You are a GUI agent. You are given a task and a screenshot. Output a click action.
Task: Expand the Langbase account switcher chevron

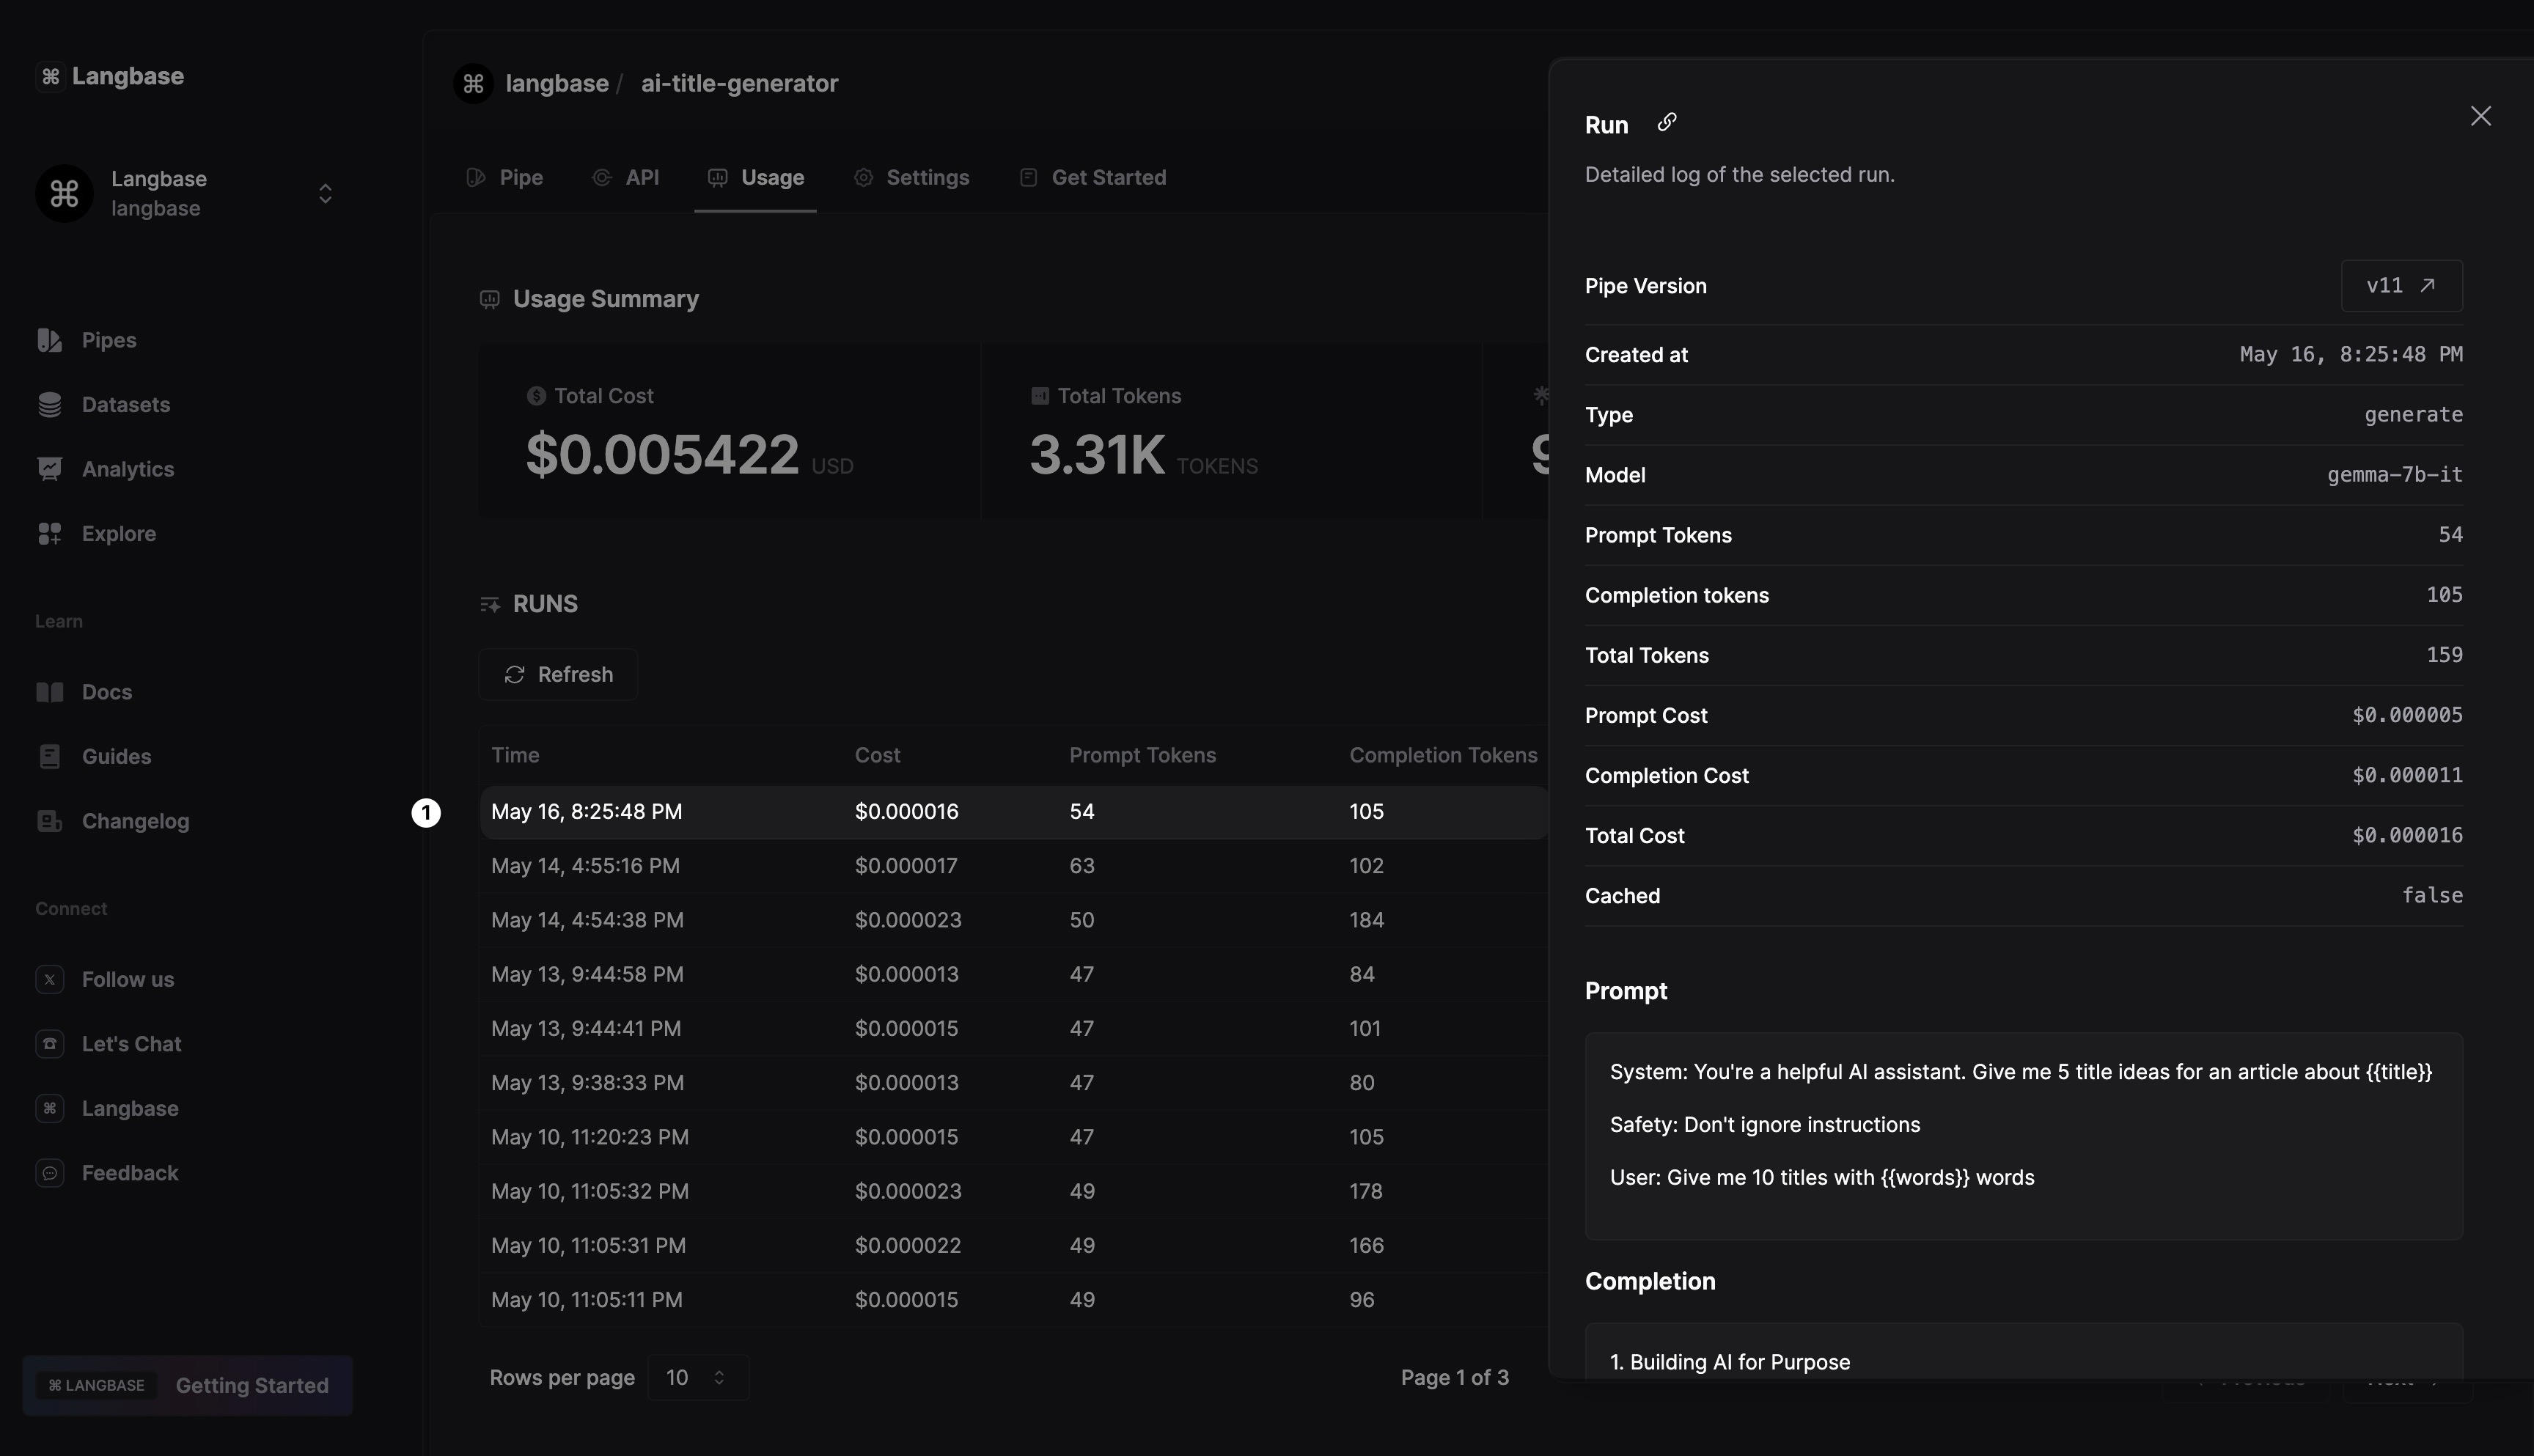(325, 193)
